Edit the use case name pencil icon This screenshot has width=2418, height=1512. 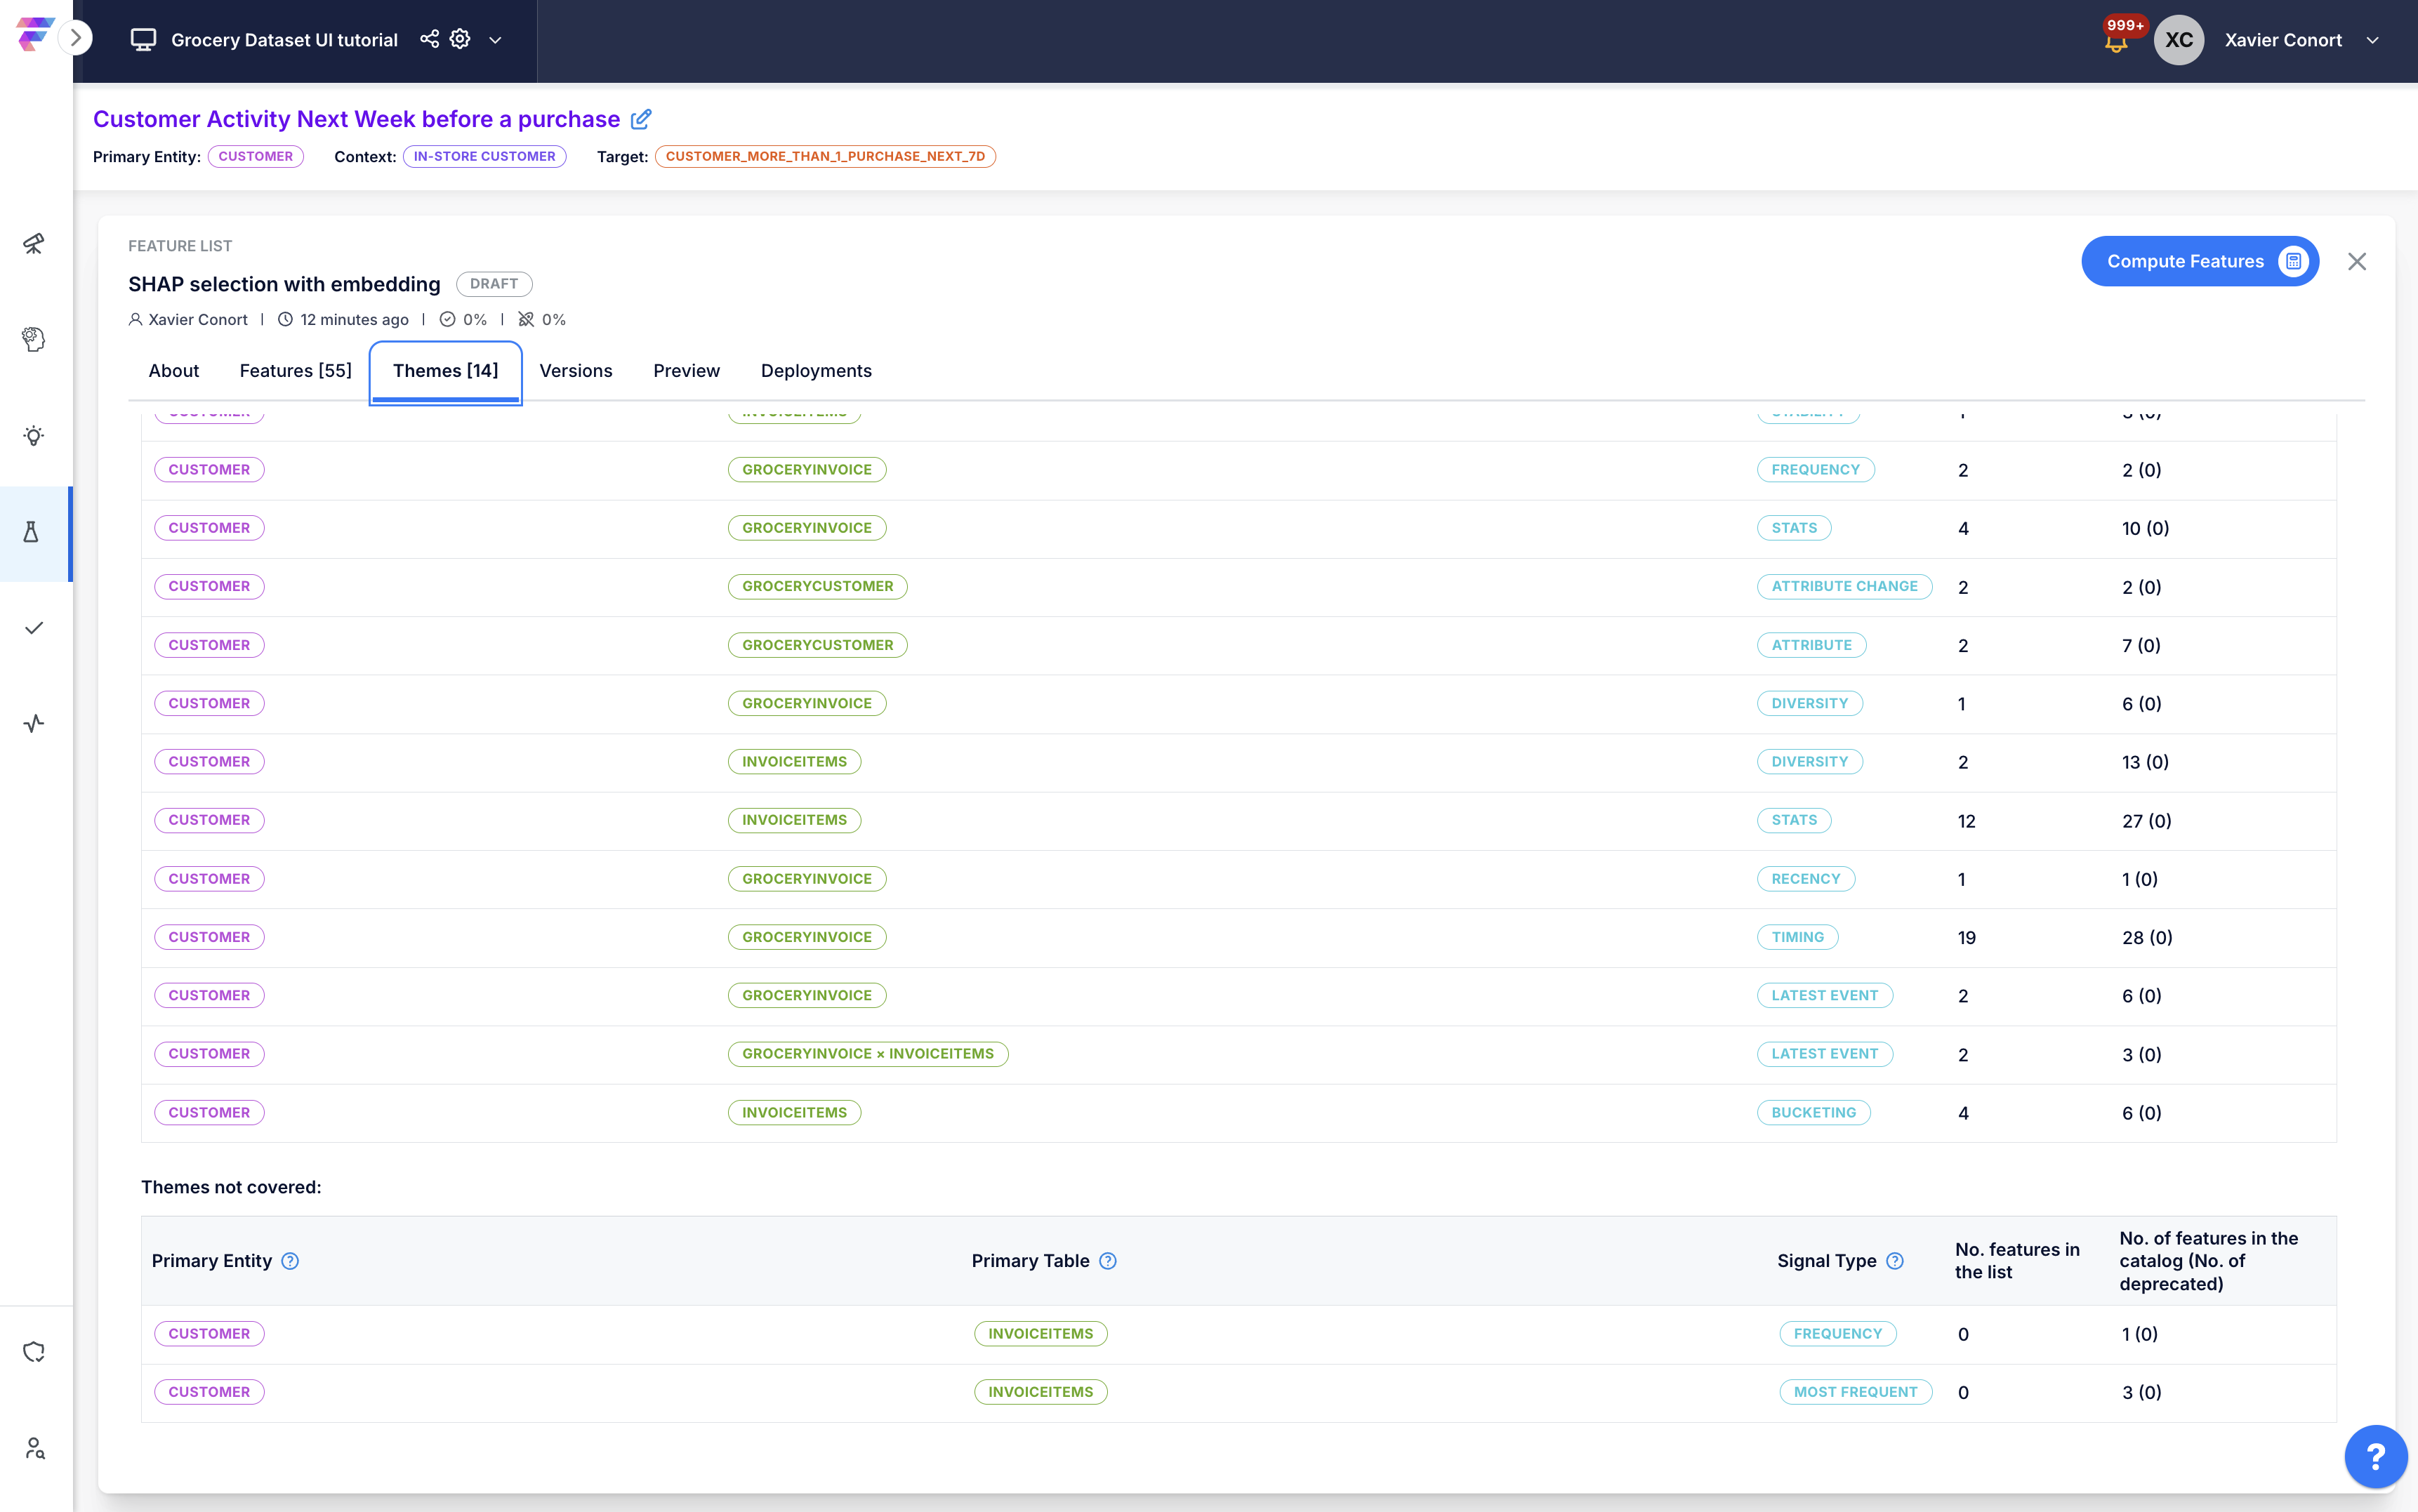tap(641, 119)
